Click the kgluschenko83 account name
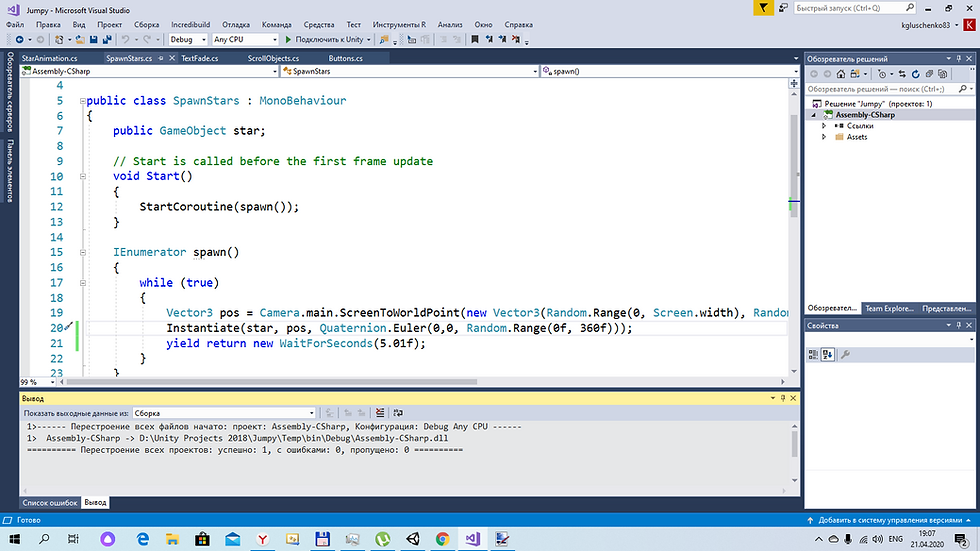Image resolution: width=980 pixels, height=551 pixels. (926, 25)
